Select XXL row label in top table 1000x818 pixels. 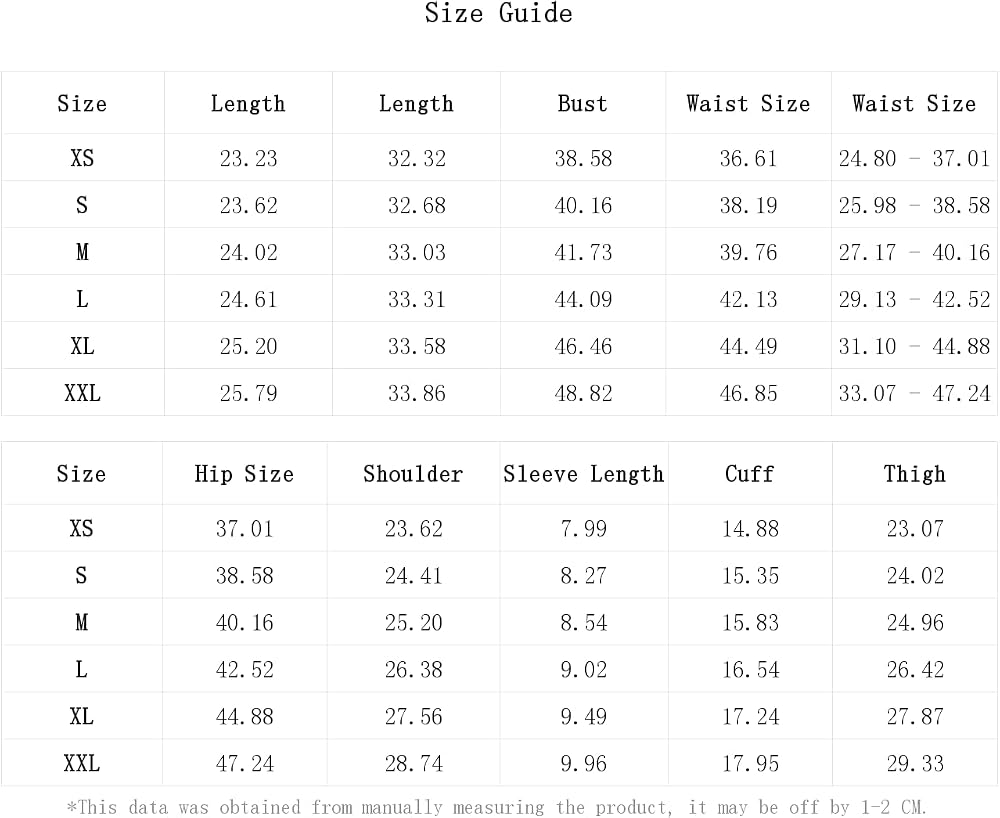(x=82, y=393)
